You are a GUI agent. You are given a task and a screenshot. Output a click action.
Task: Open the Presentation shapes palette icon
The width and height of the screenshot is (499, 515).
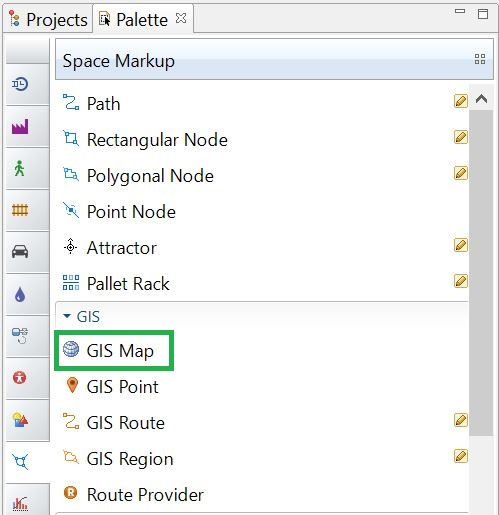(x=20, y=420)
